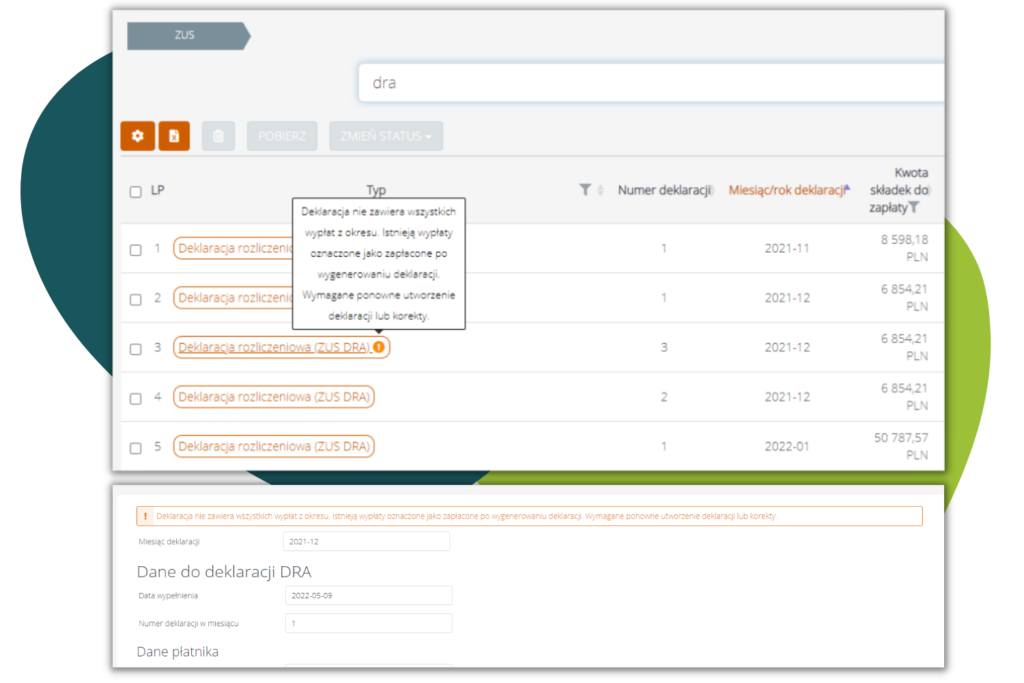This screenshot has height=683, width=1024.
Task: Expand the ZMIEŃ STATUS dropdown
Action: 385,136
